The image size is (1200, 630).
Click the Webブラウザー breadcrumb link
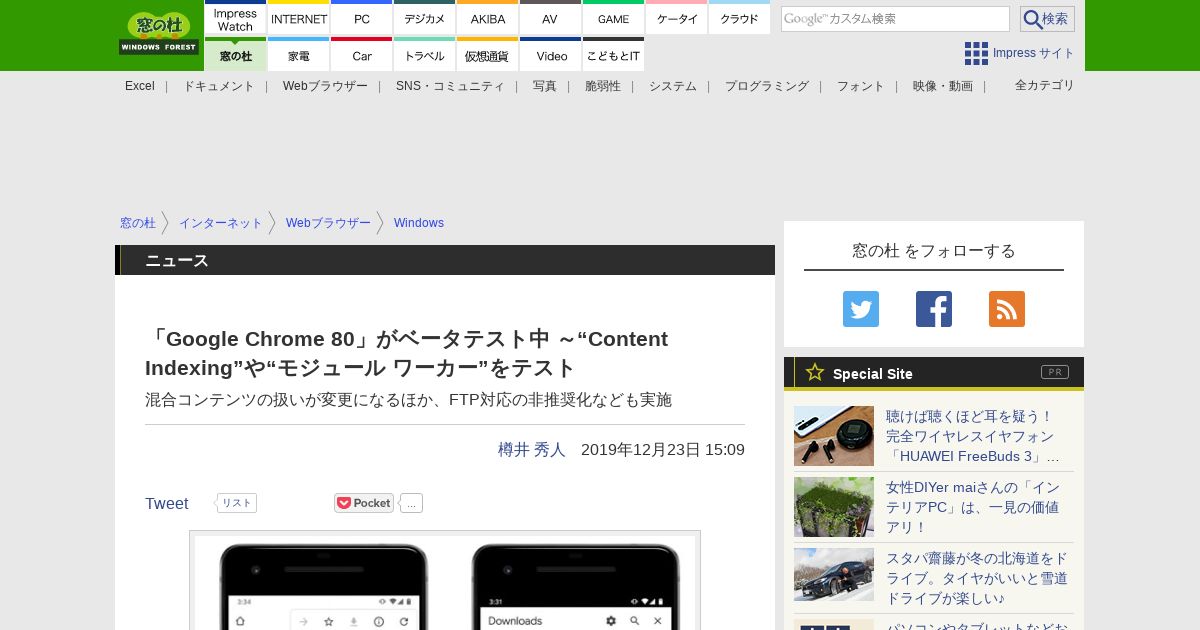click(328, 223)
